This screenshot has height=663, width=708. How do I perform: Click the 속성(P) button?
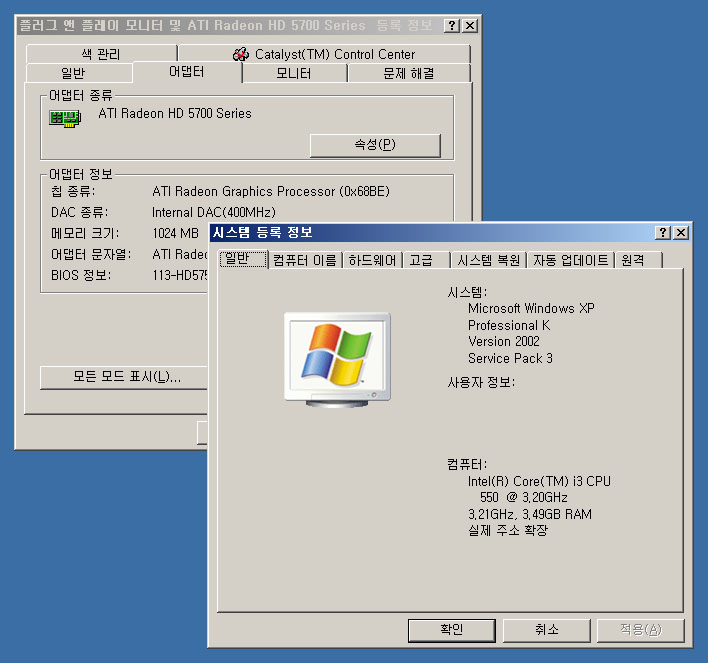375,145
